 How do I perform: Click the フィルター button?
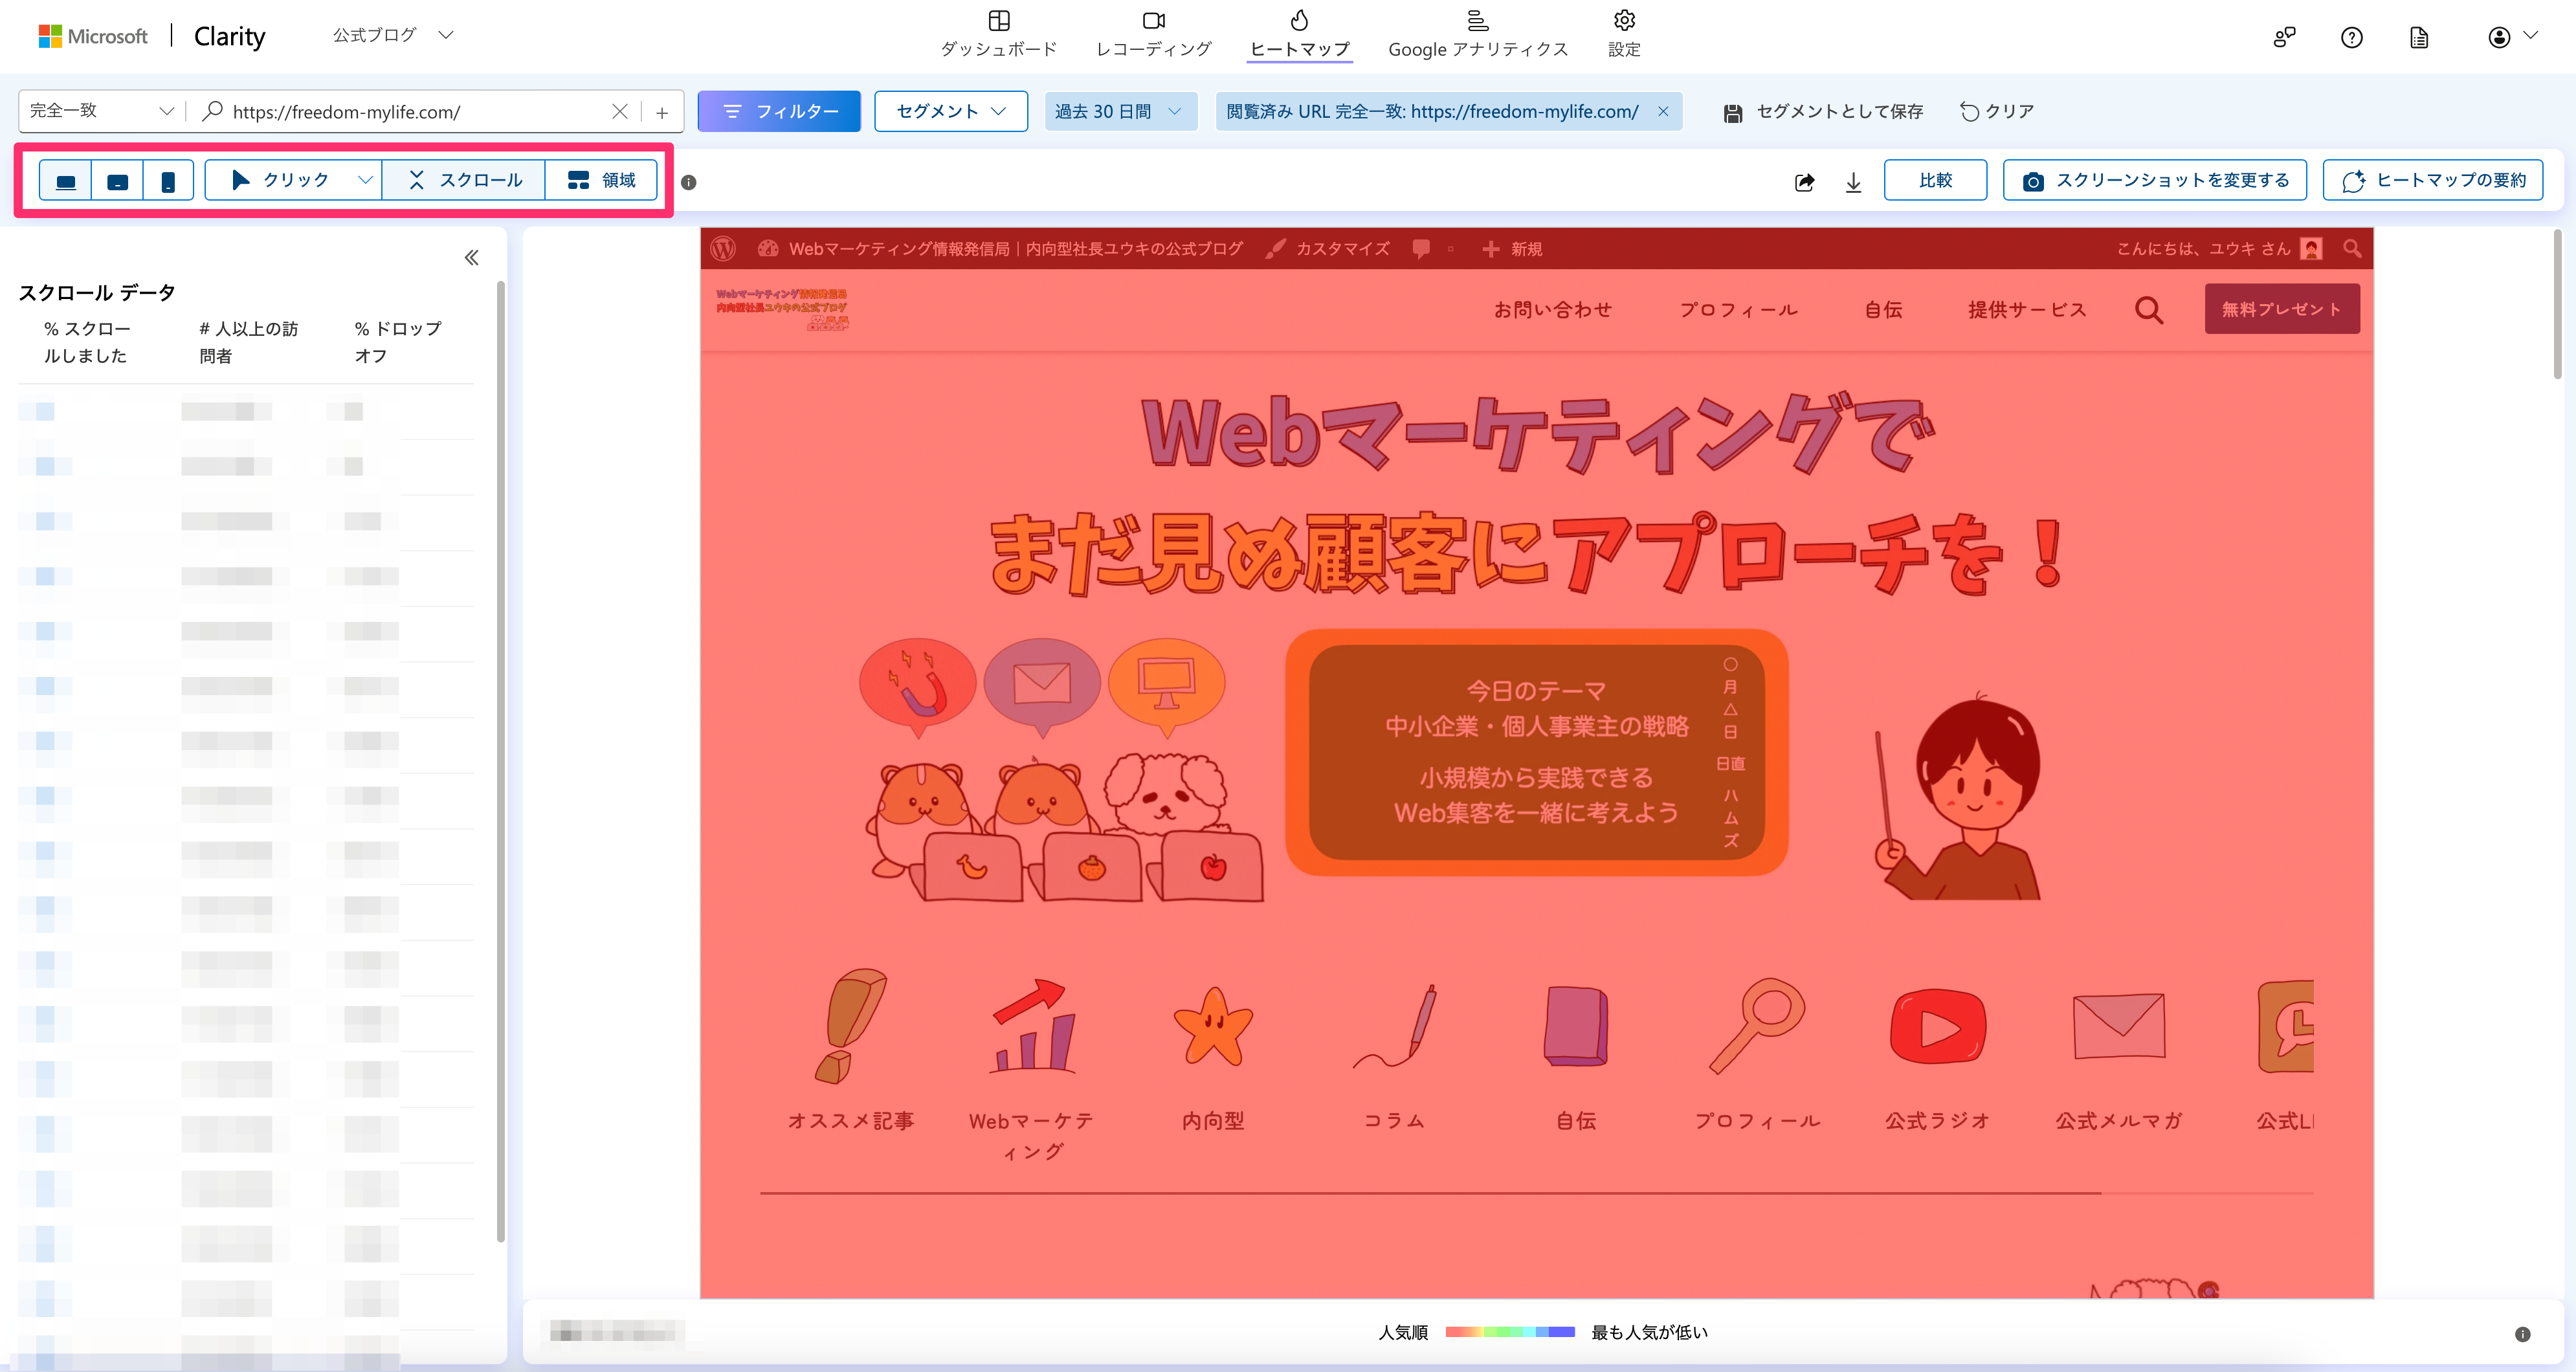[779, 111]
